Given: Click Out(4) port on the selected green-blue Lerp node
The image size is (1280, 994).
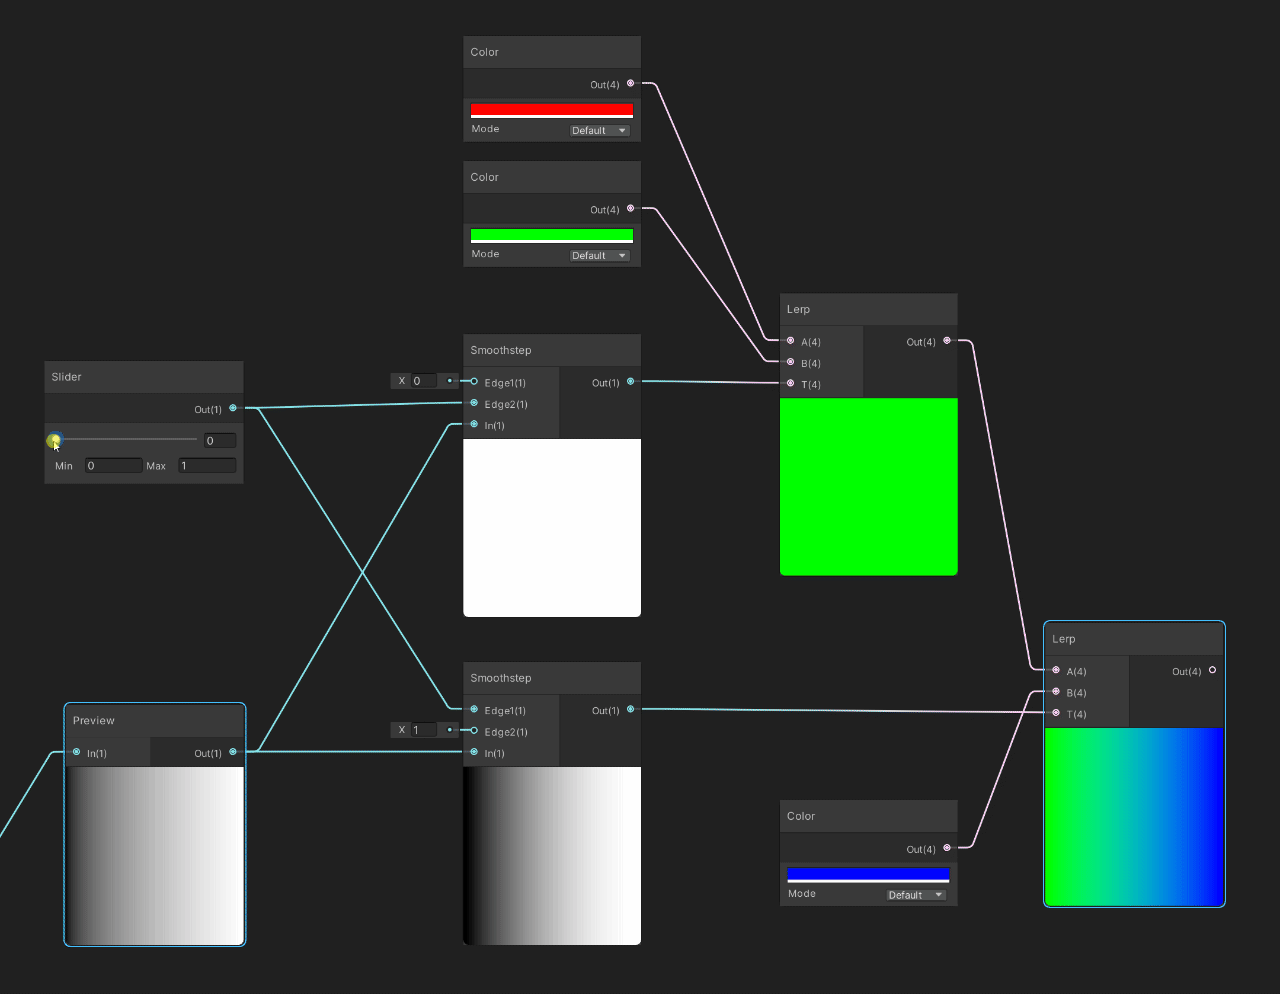Looking at the screenshot, I should click(1212, 671).
